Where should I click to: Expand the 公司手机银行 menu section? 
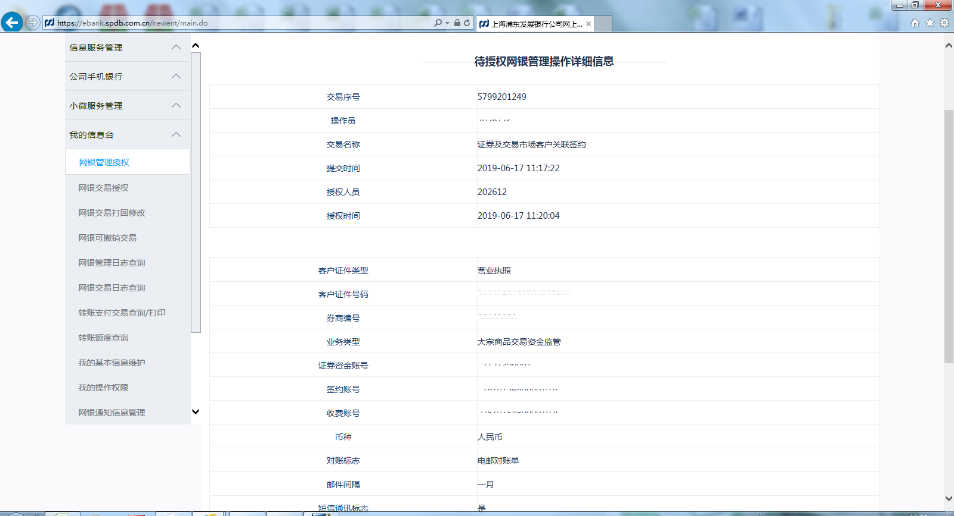tap(176, 76)
